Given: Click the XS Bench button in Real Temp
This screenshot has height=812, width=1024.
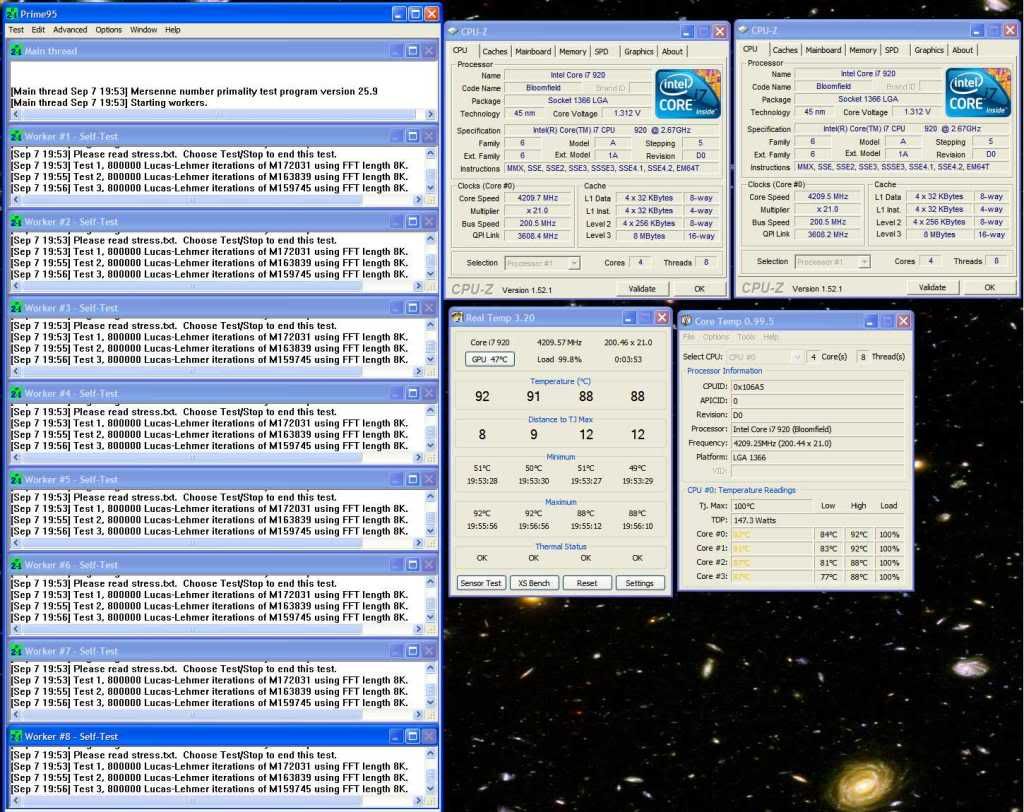Looking at the screenshot, I should point(534,583).
